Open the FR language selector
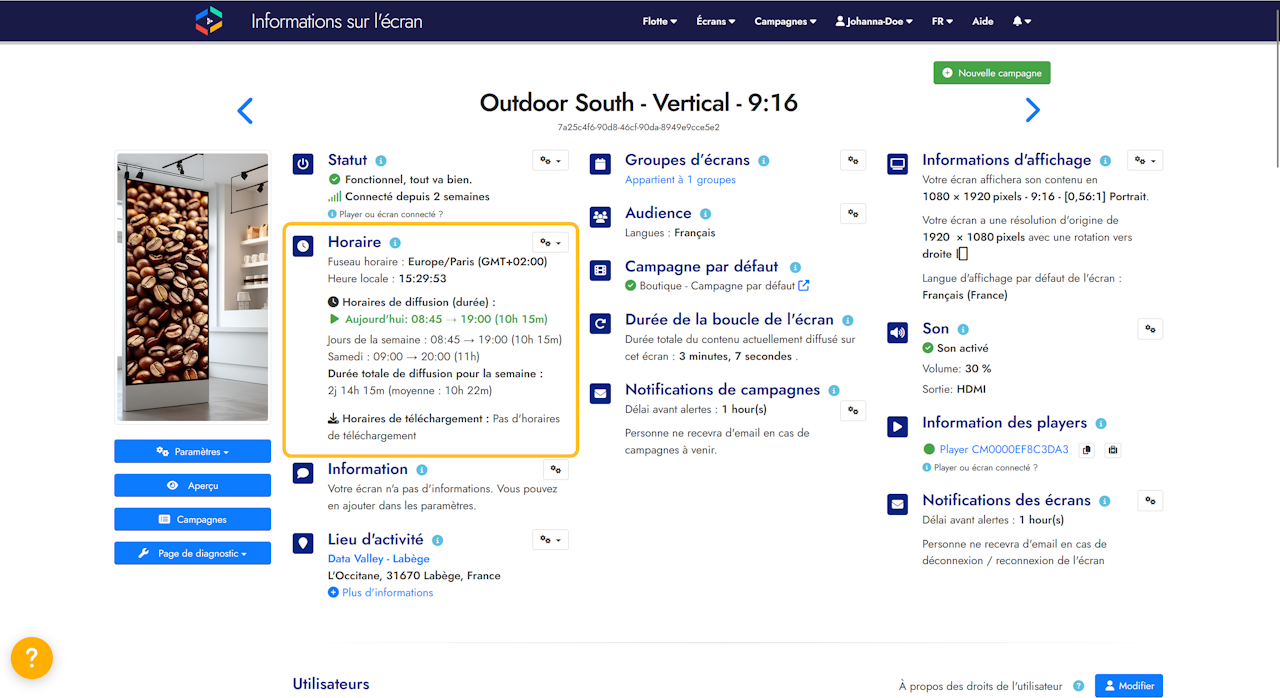 (942, 21)
